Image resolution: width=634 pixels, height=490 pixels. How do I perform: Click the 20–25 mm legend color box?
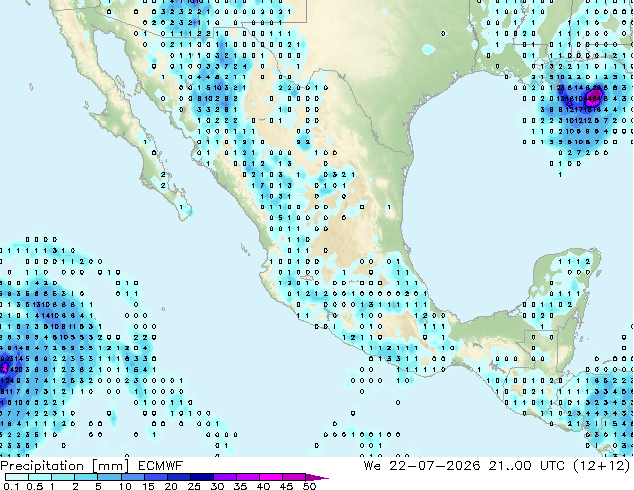[x=178, y=477]
